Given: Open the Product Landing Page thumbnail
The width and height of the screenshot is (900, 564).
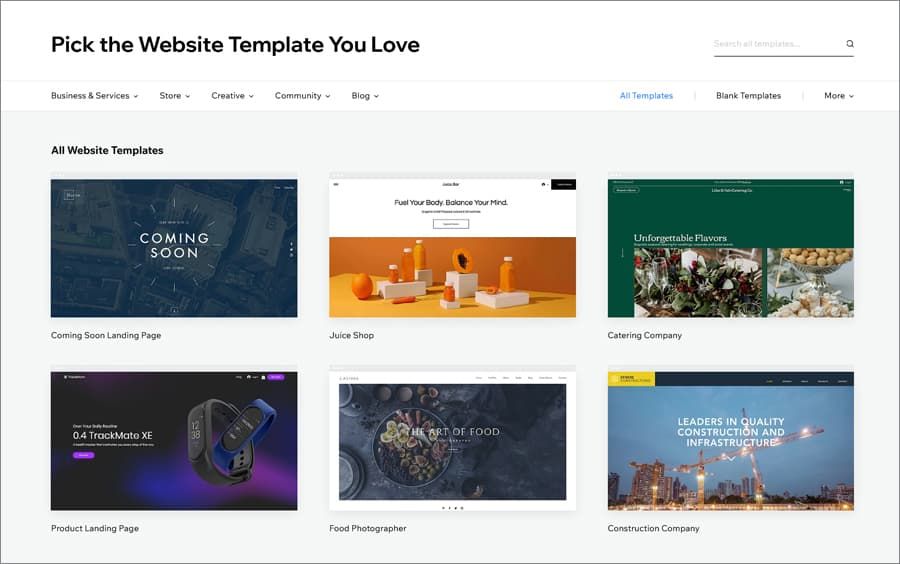Looking at the screenshot, I should (x=174, y=441).
